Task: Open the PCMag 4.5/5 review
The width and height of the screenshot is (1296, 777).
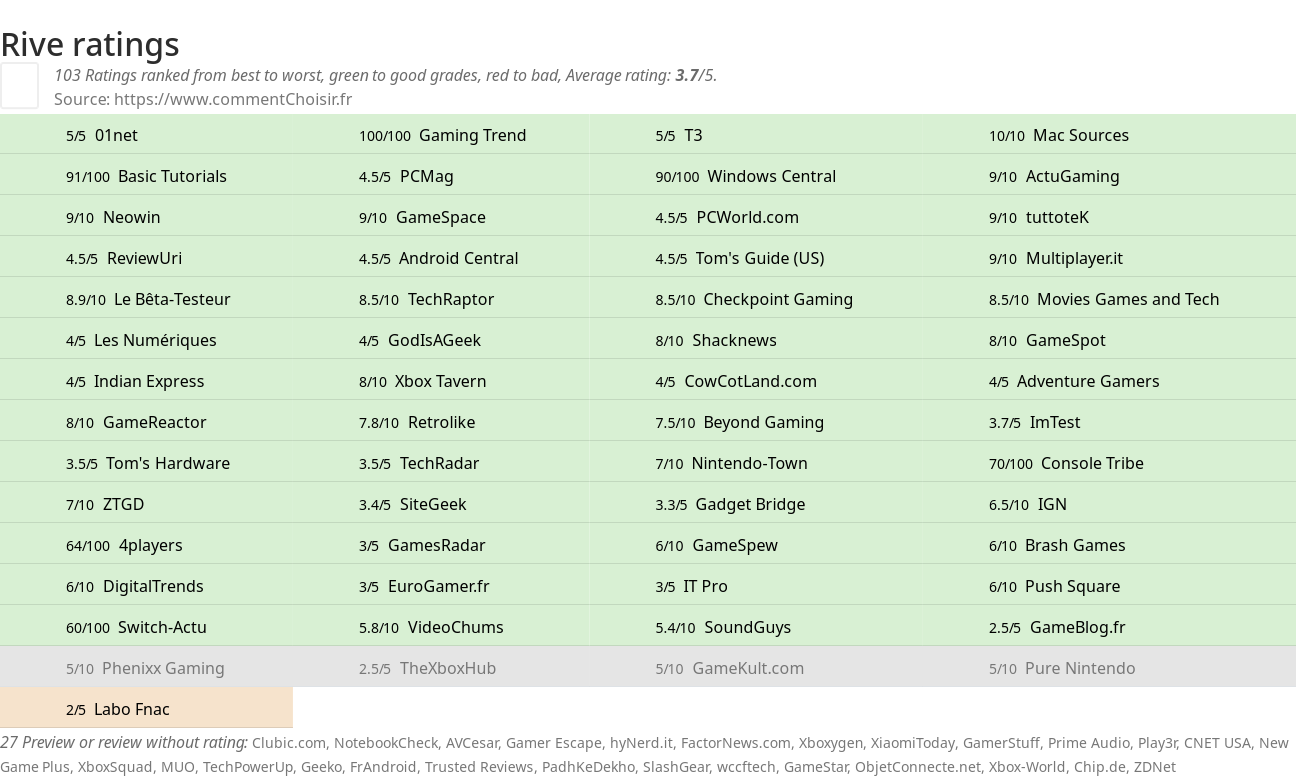Action: [406, 176]
